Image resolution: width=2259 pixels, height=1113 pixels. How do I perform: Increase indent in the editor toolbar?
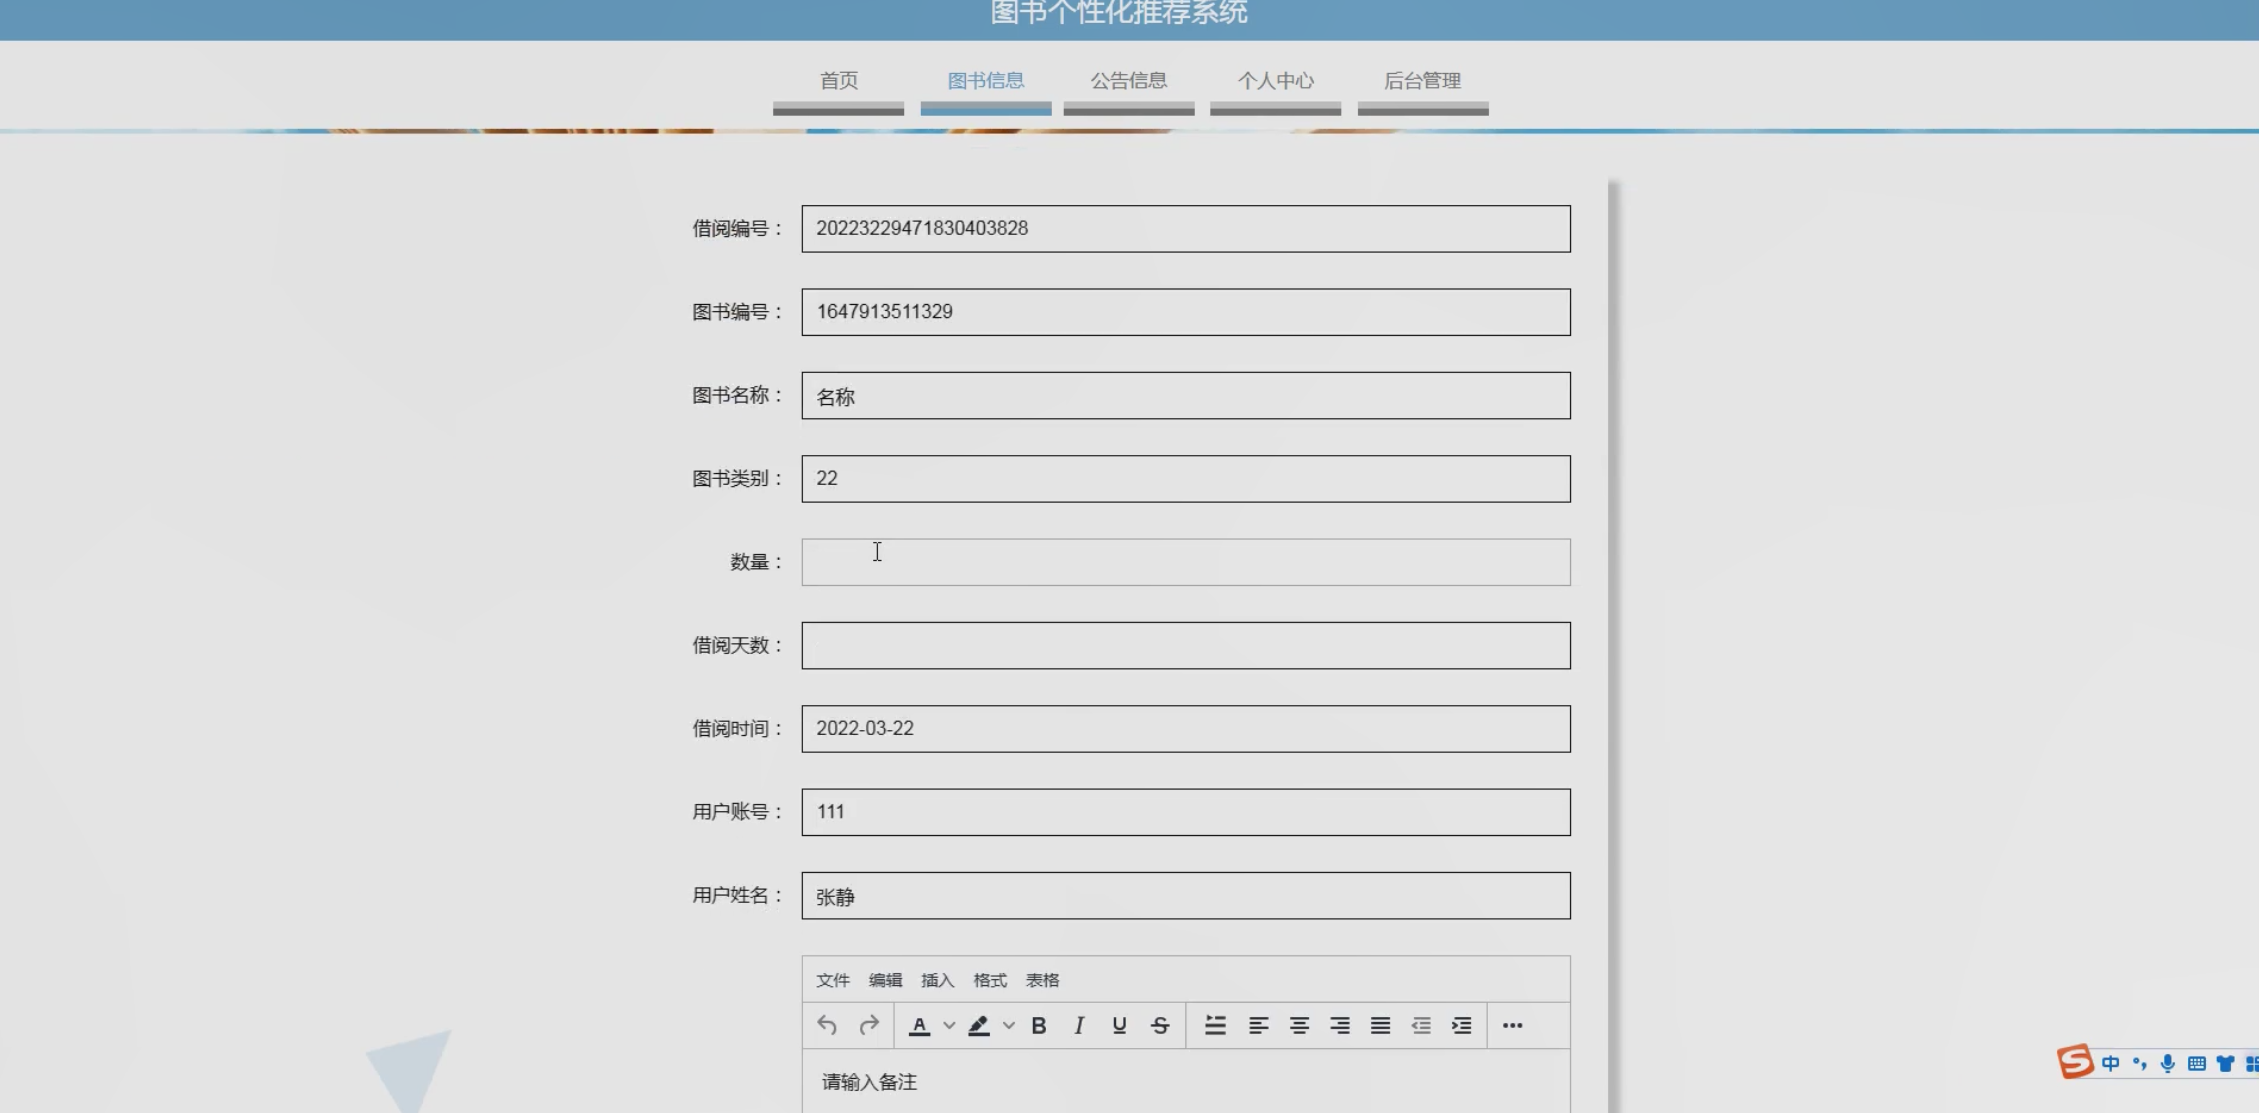click(1461, 1025)
